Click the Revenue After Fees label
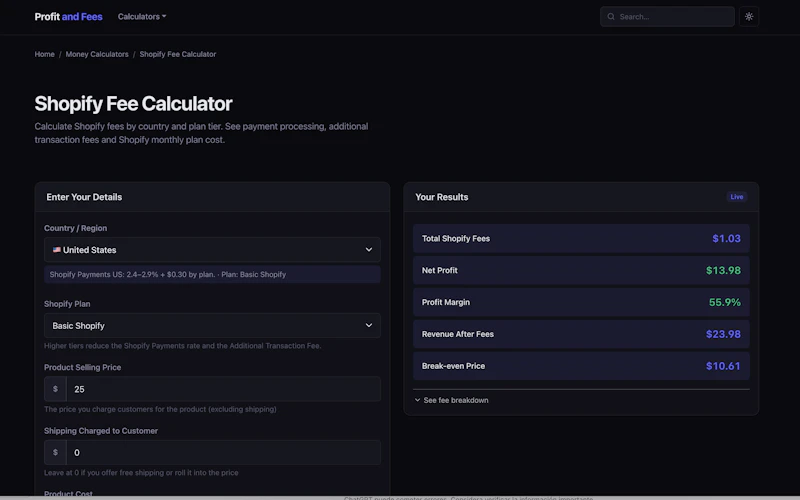 tap(458, 334)
